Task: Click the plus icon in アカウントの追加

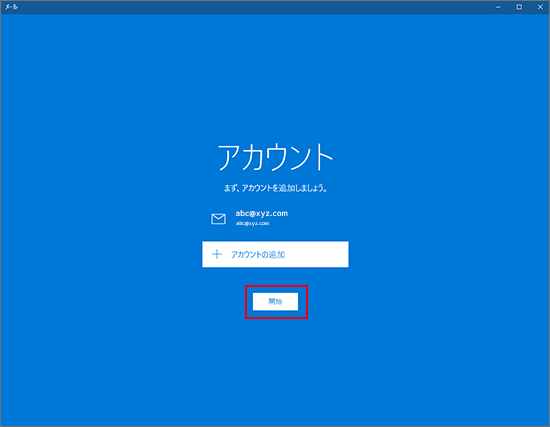Action: [217, 254]
